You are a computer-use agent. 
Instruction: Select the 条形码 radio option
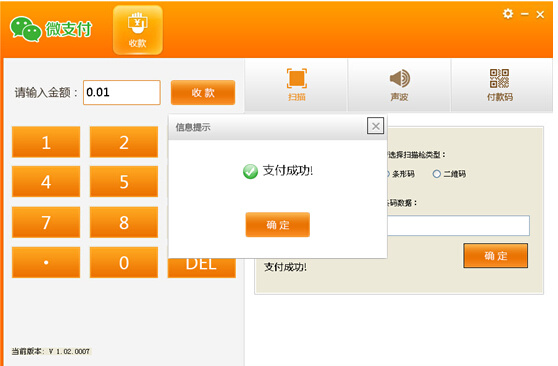coord(400,174)
